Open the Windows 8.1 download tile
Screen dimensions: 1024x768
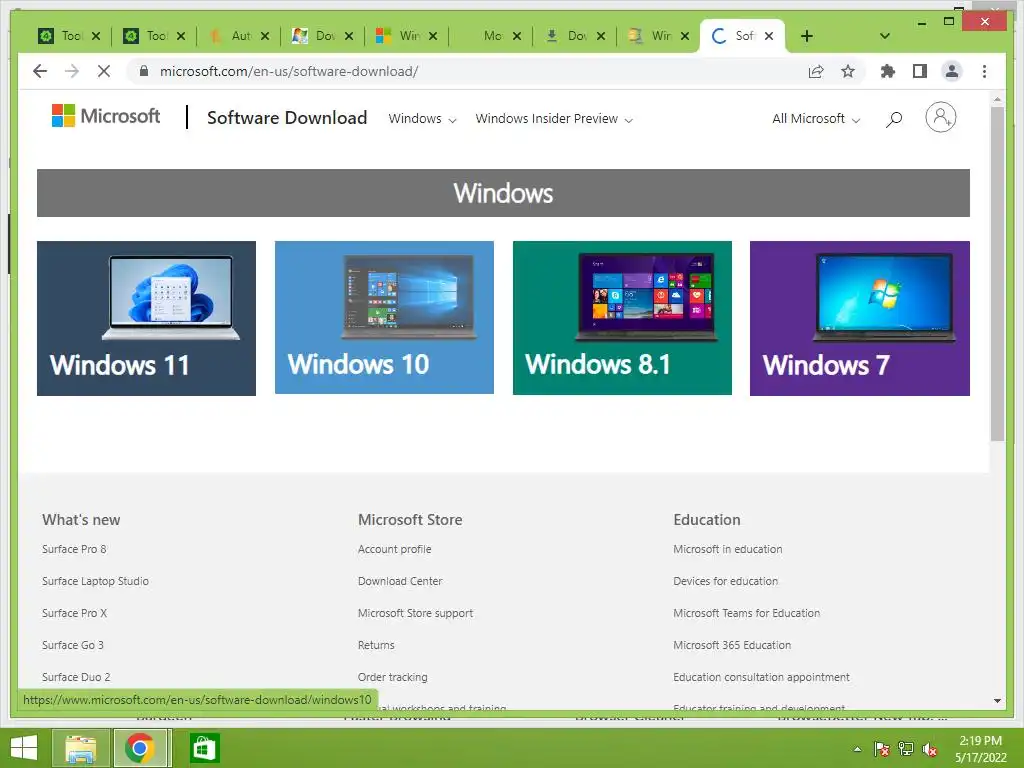click(x=622, y=318)
